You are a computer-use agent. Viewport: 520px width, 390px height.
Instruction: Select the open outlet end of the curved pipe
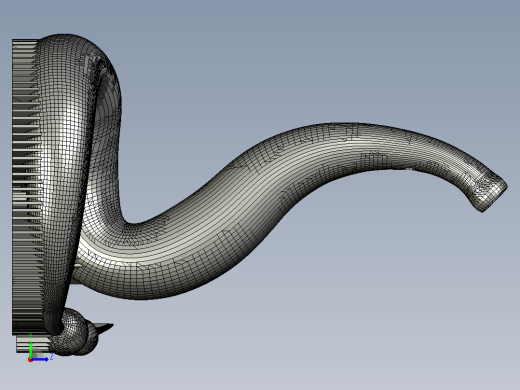[490, 193]
